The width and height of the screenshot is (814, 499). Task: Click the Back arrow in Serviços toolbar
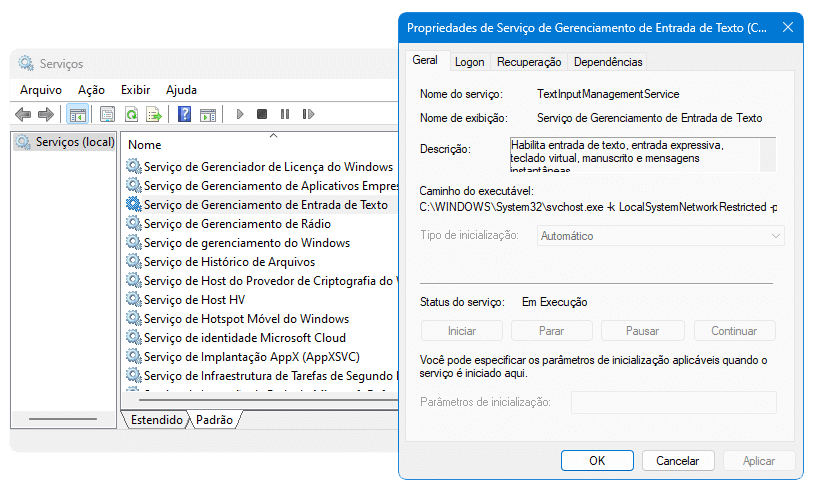[23, 114]
